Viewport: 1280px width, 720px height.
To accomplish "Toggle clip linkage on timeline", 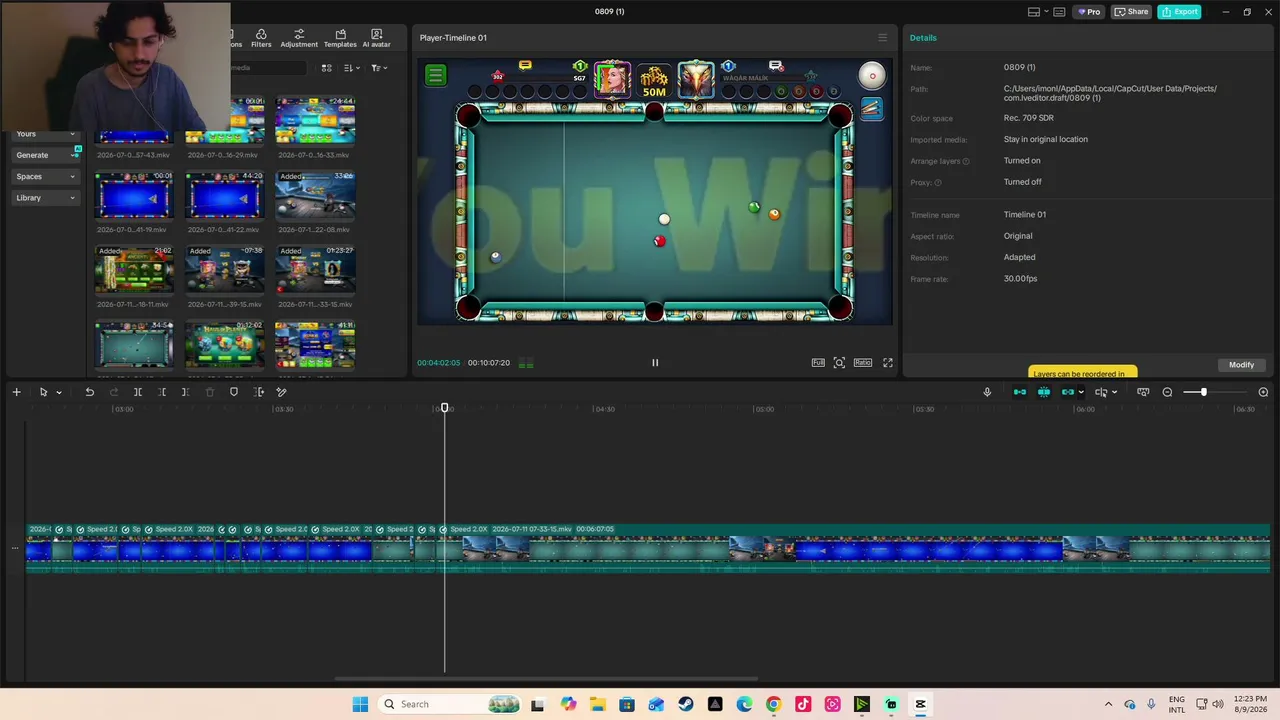I will point(1068,392).
